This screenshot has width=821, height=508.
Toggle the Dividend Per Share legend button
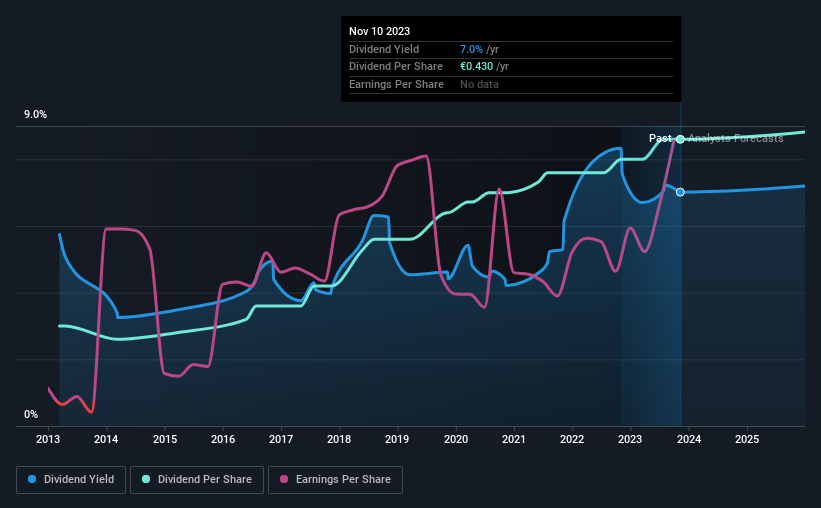(x=197, y=480)
